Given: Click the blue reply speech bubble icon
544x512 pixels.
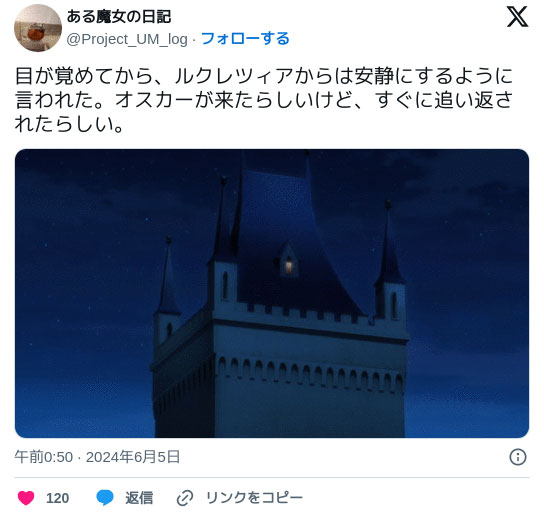Looking at the screenshot, I should pos(105,498).
